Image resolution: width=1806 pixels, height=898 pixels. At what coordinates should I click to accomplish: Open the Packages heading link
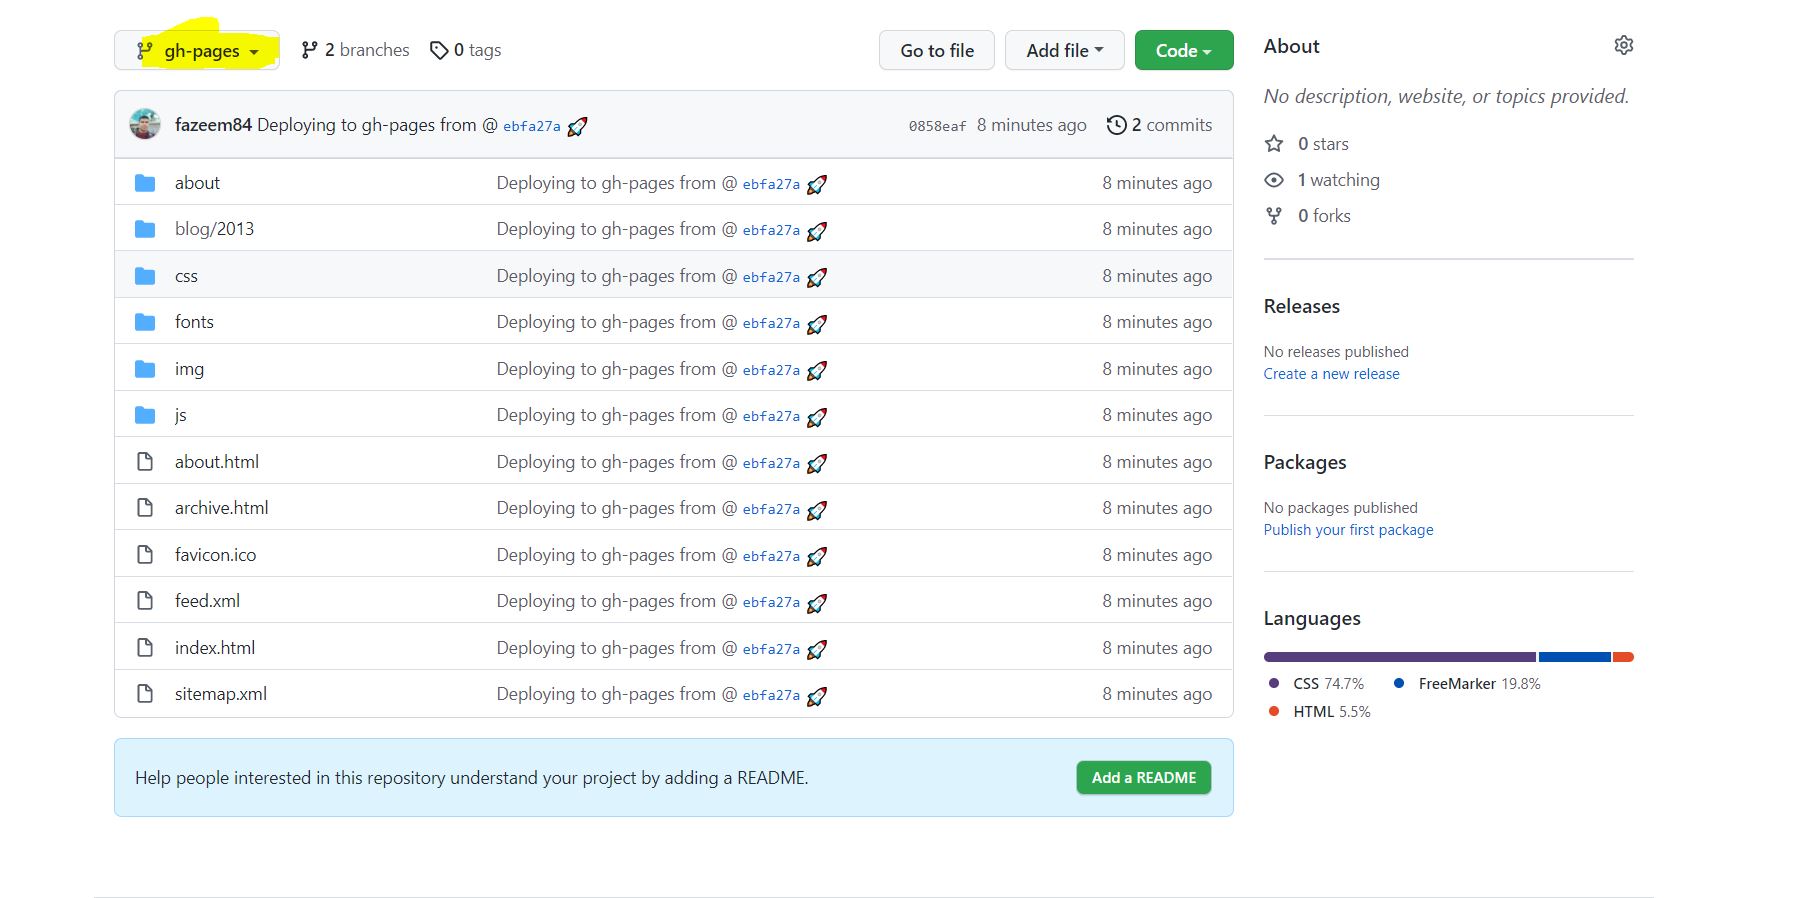coord(1305,462)
